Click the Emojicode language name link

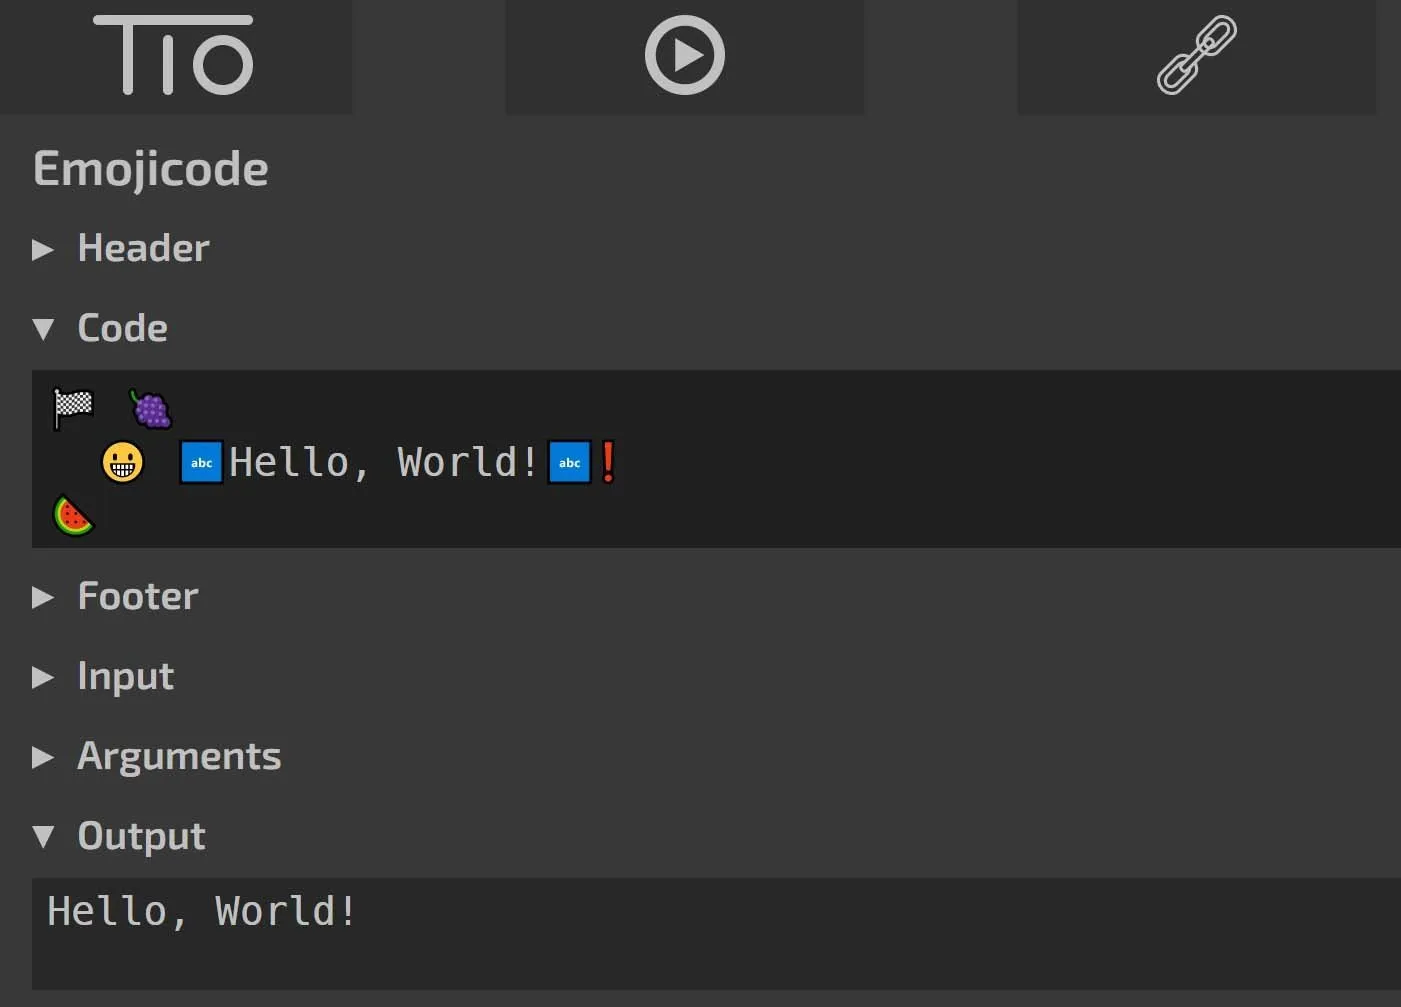[151, 168]
